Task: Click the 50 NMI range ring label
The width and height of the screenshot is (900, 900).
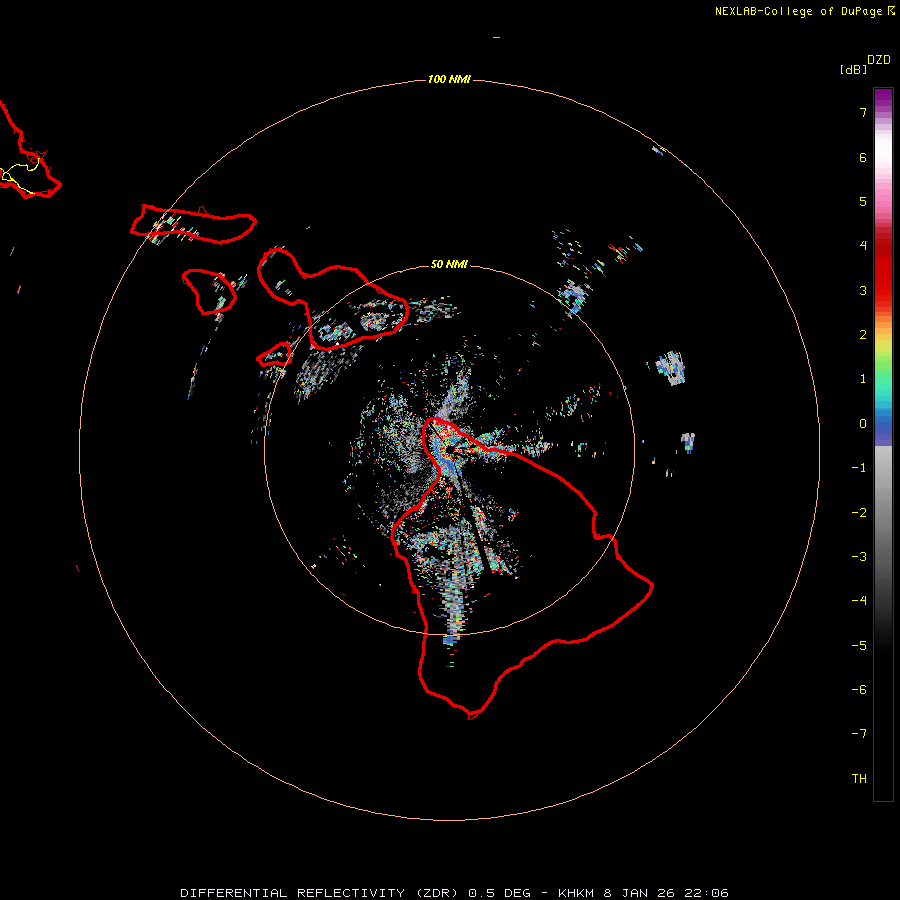Action: tap(449, 264)
